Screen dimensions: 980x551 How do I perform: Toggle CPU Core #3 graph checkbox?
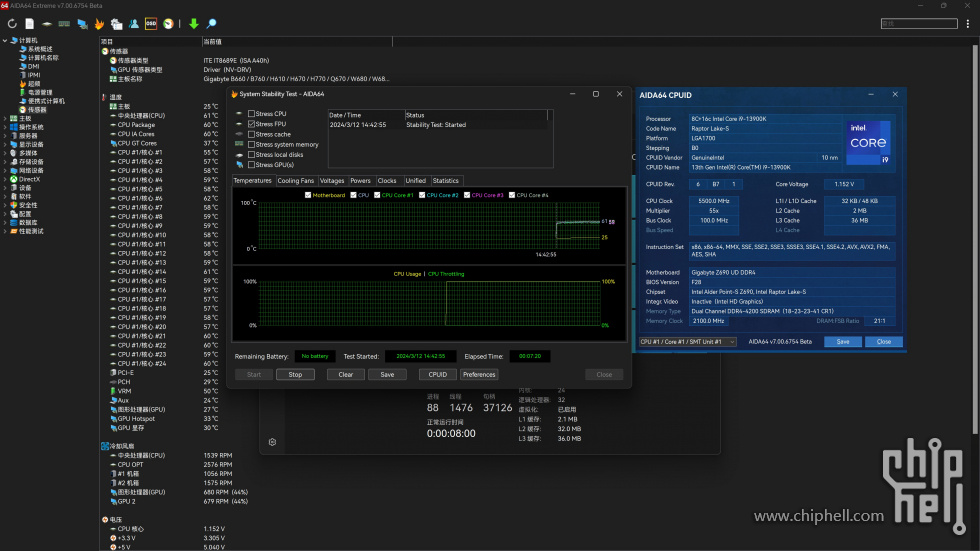pos(467,195)
